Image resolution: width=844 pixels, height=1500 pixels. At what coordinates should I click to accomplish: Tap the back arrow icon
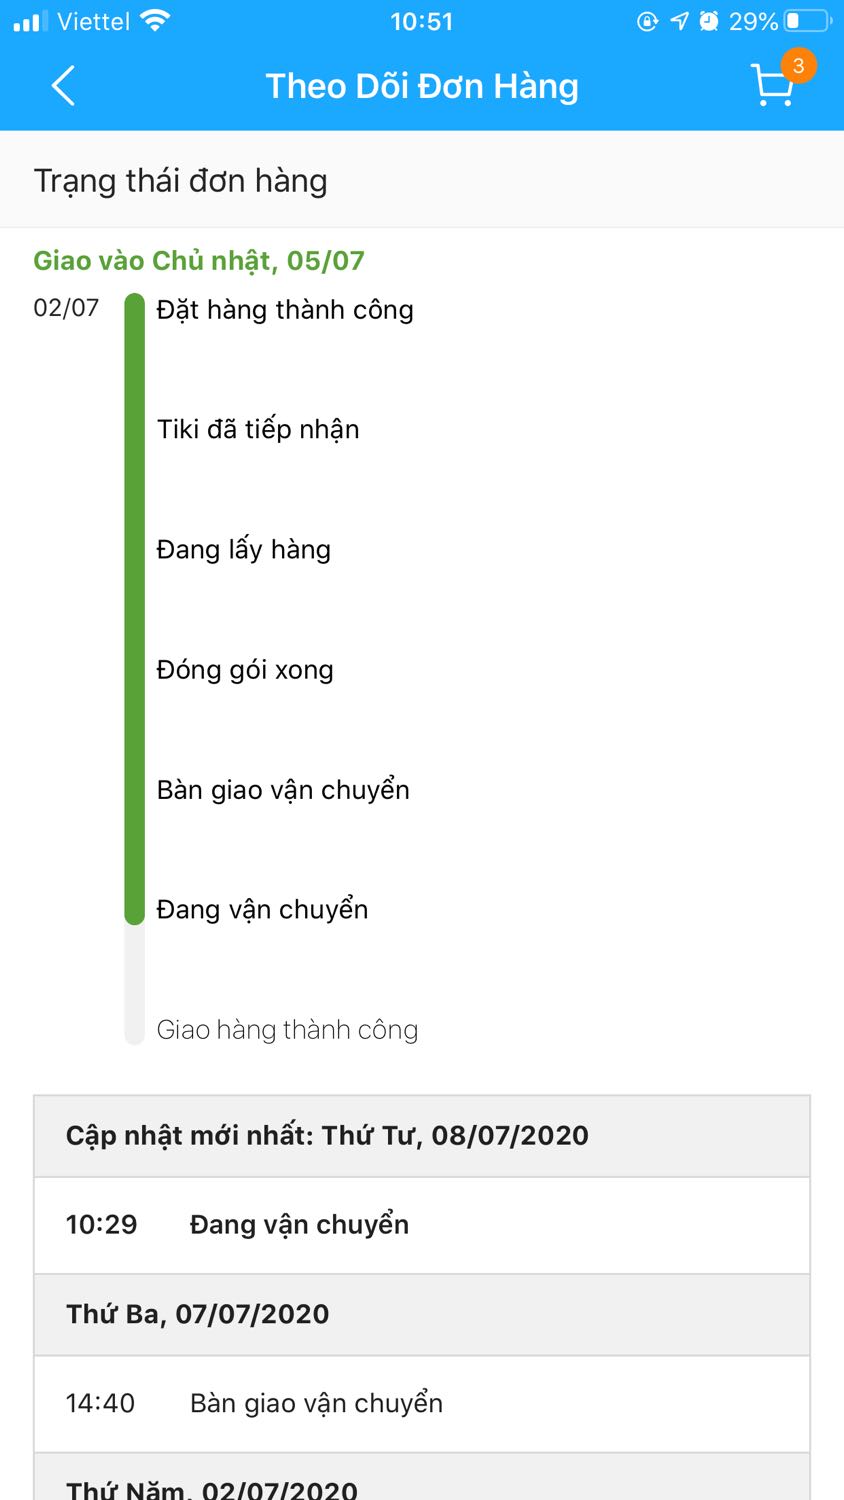pyautogui.click(x=63, y=86)
